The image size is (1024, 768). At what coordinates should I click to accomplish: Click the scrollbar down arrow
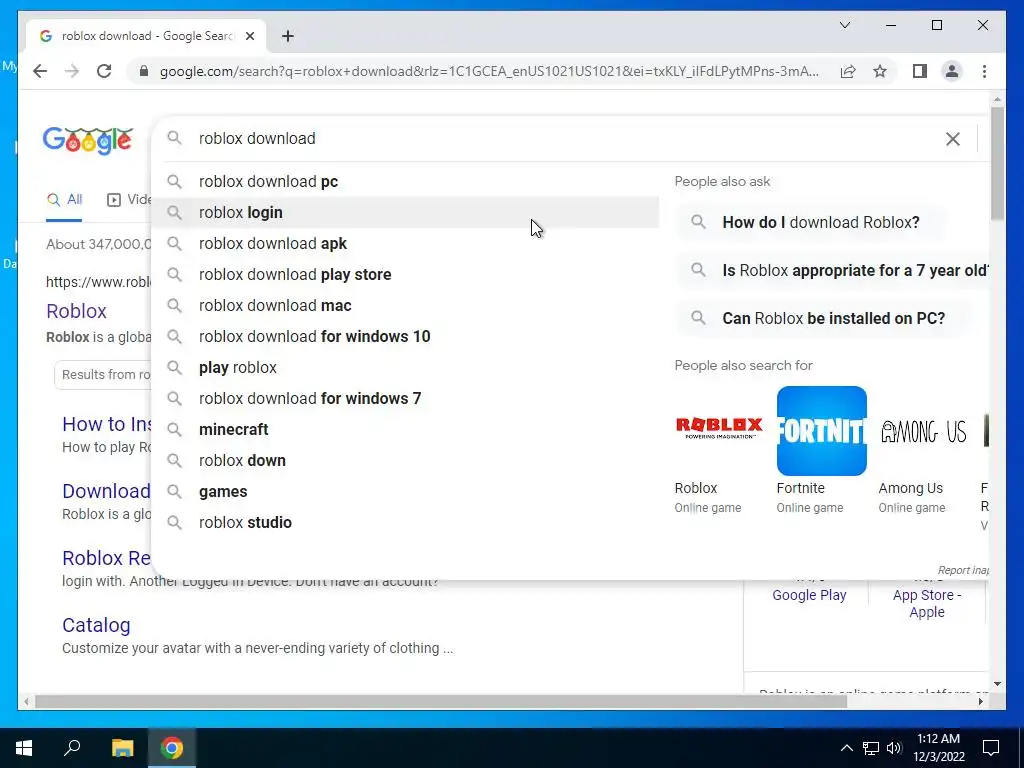pos(997,684)
